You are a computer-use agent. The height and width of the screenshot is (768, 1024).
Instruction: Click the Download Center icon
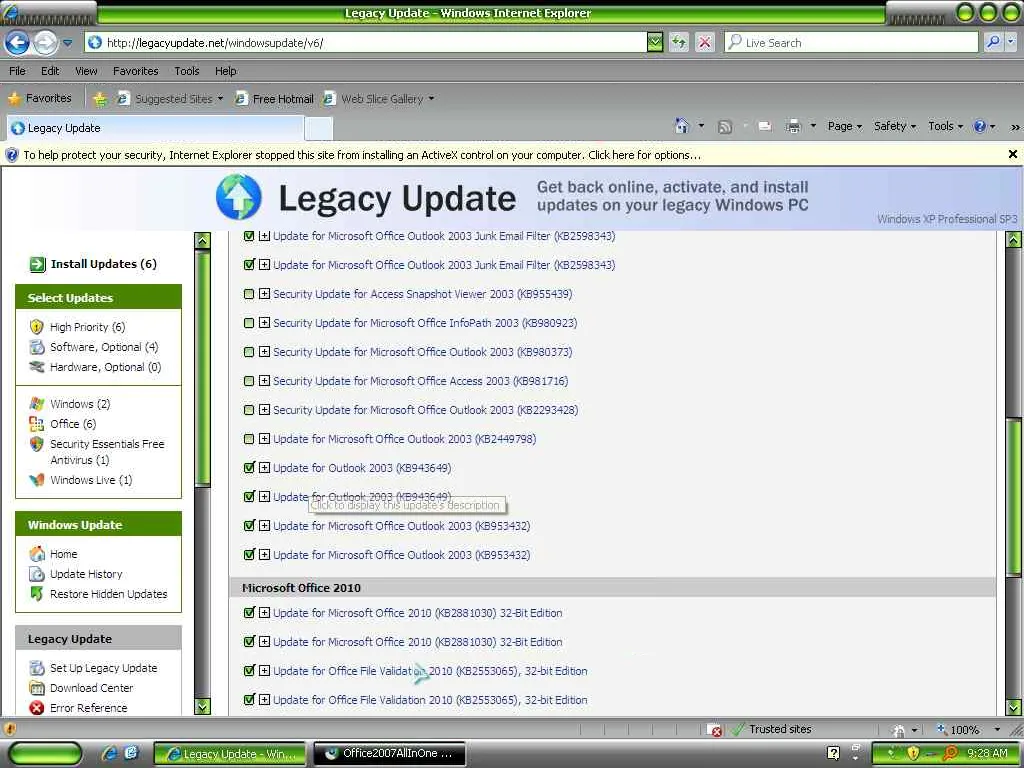37,688
